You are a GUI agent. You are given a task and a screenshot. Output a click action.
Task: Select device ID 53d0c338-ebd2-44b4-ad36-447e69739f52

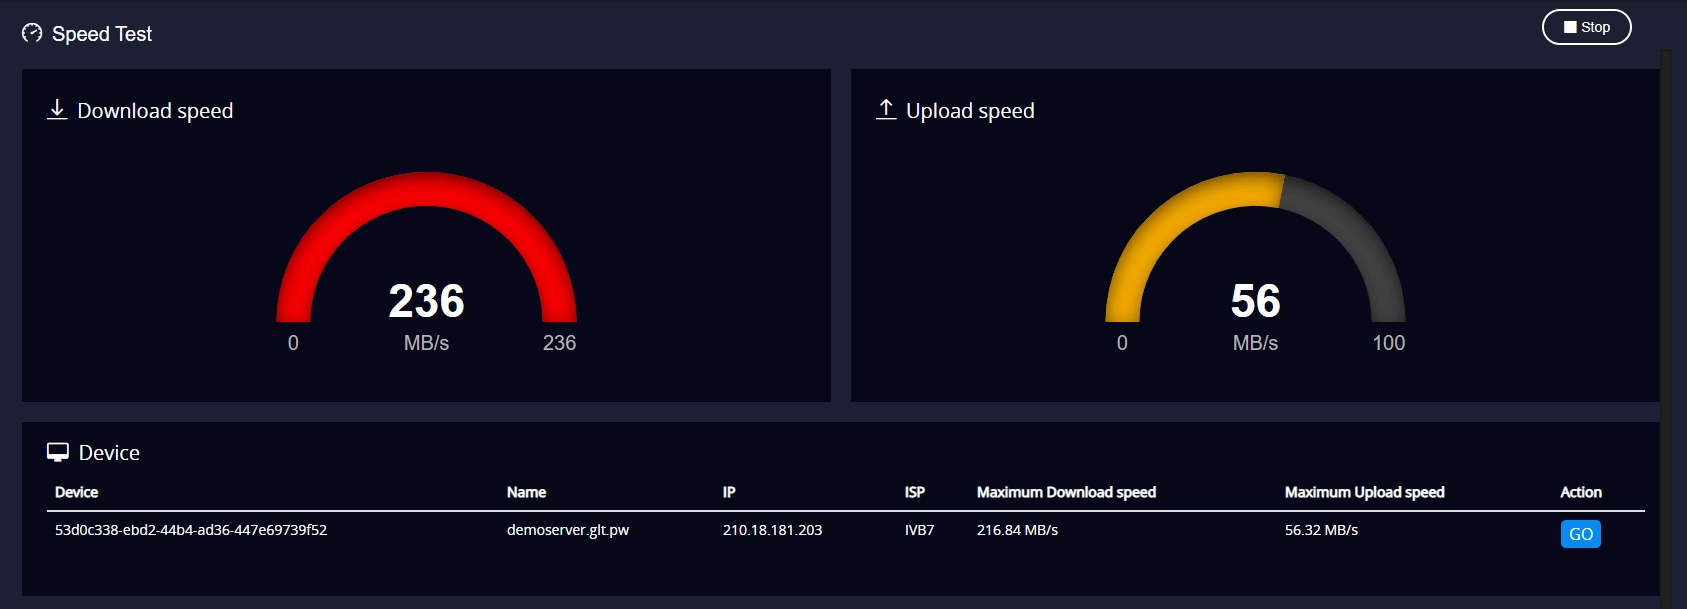191,530
